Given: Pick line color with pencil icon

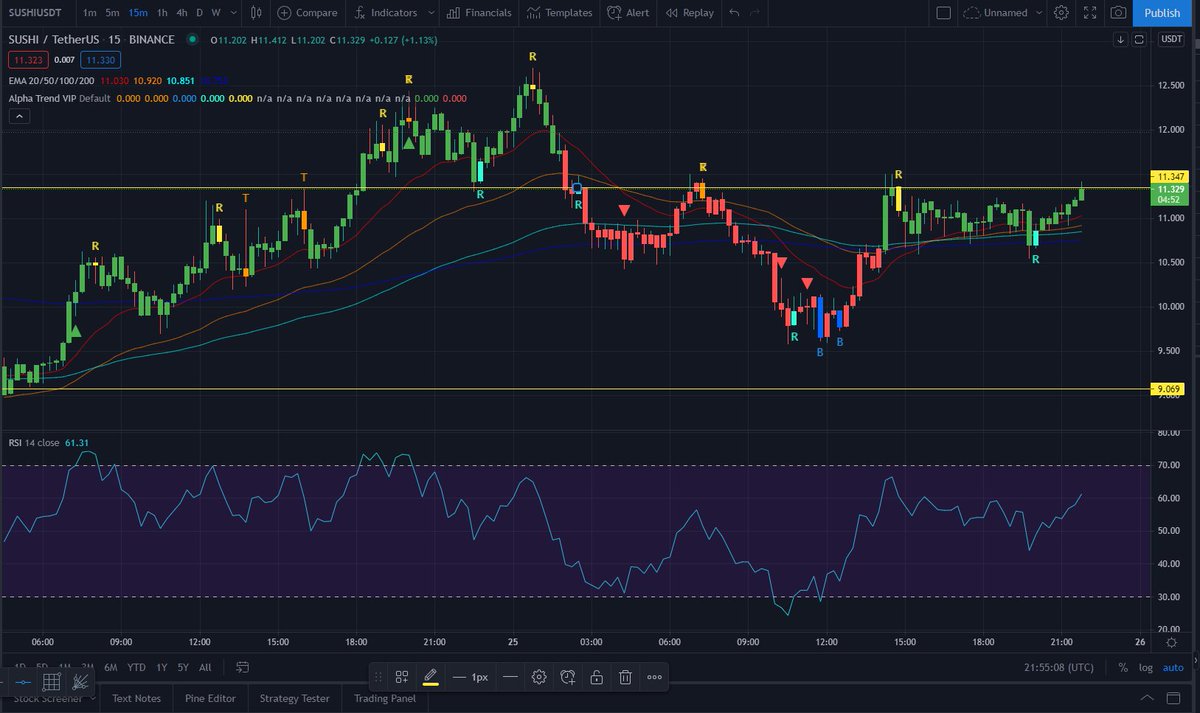Looking at the screenshot, I should click(430, 677).
